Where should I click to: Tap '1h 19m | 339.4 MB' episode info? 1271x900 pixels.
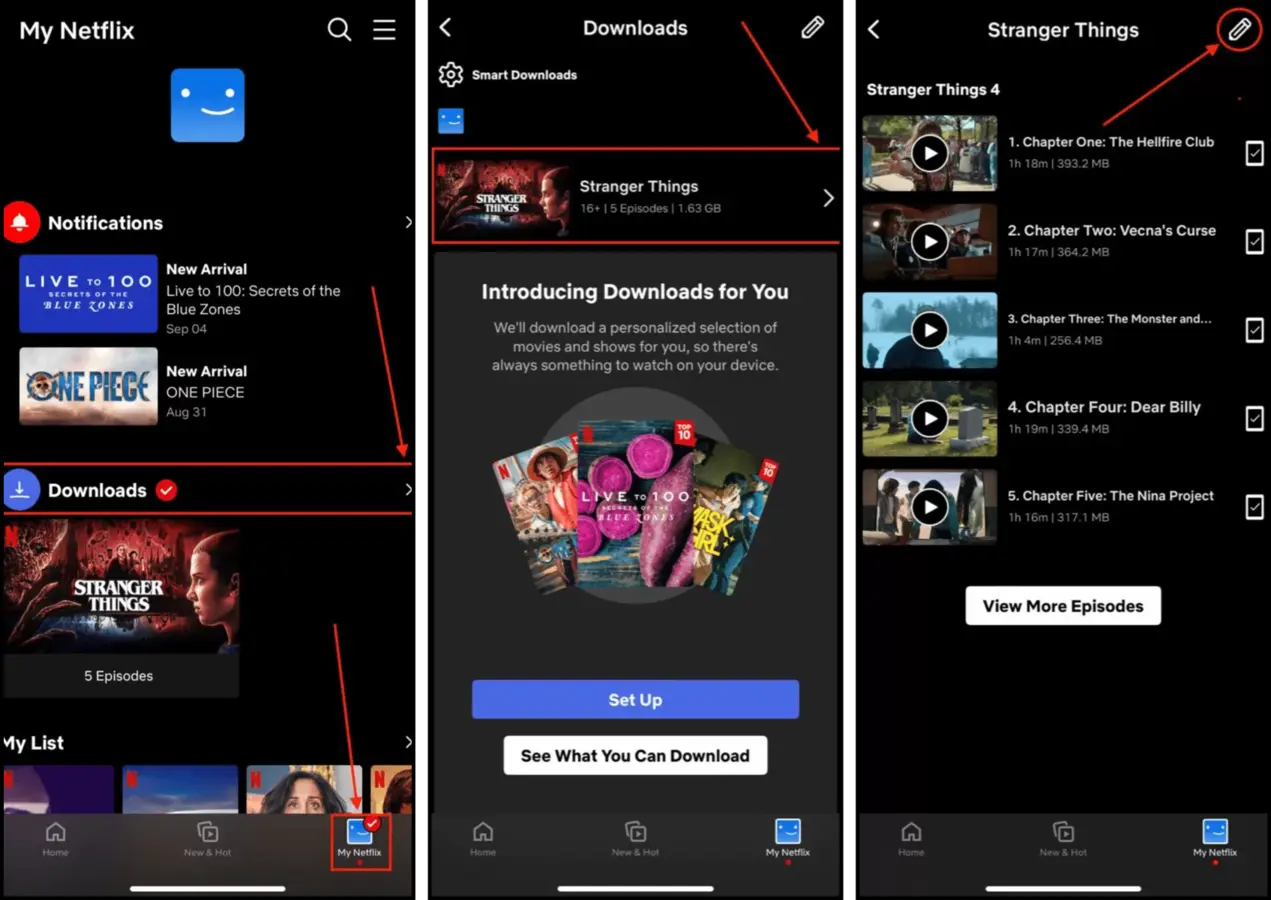(1059, 429)
